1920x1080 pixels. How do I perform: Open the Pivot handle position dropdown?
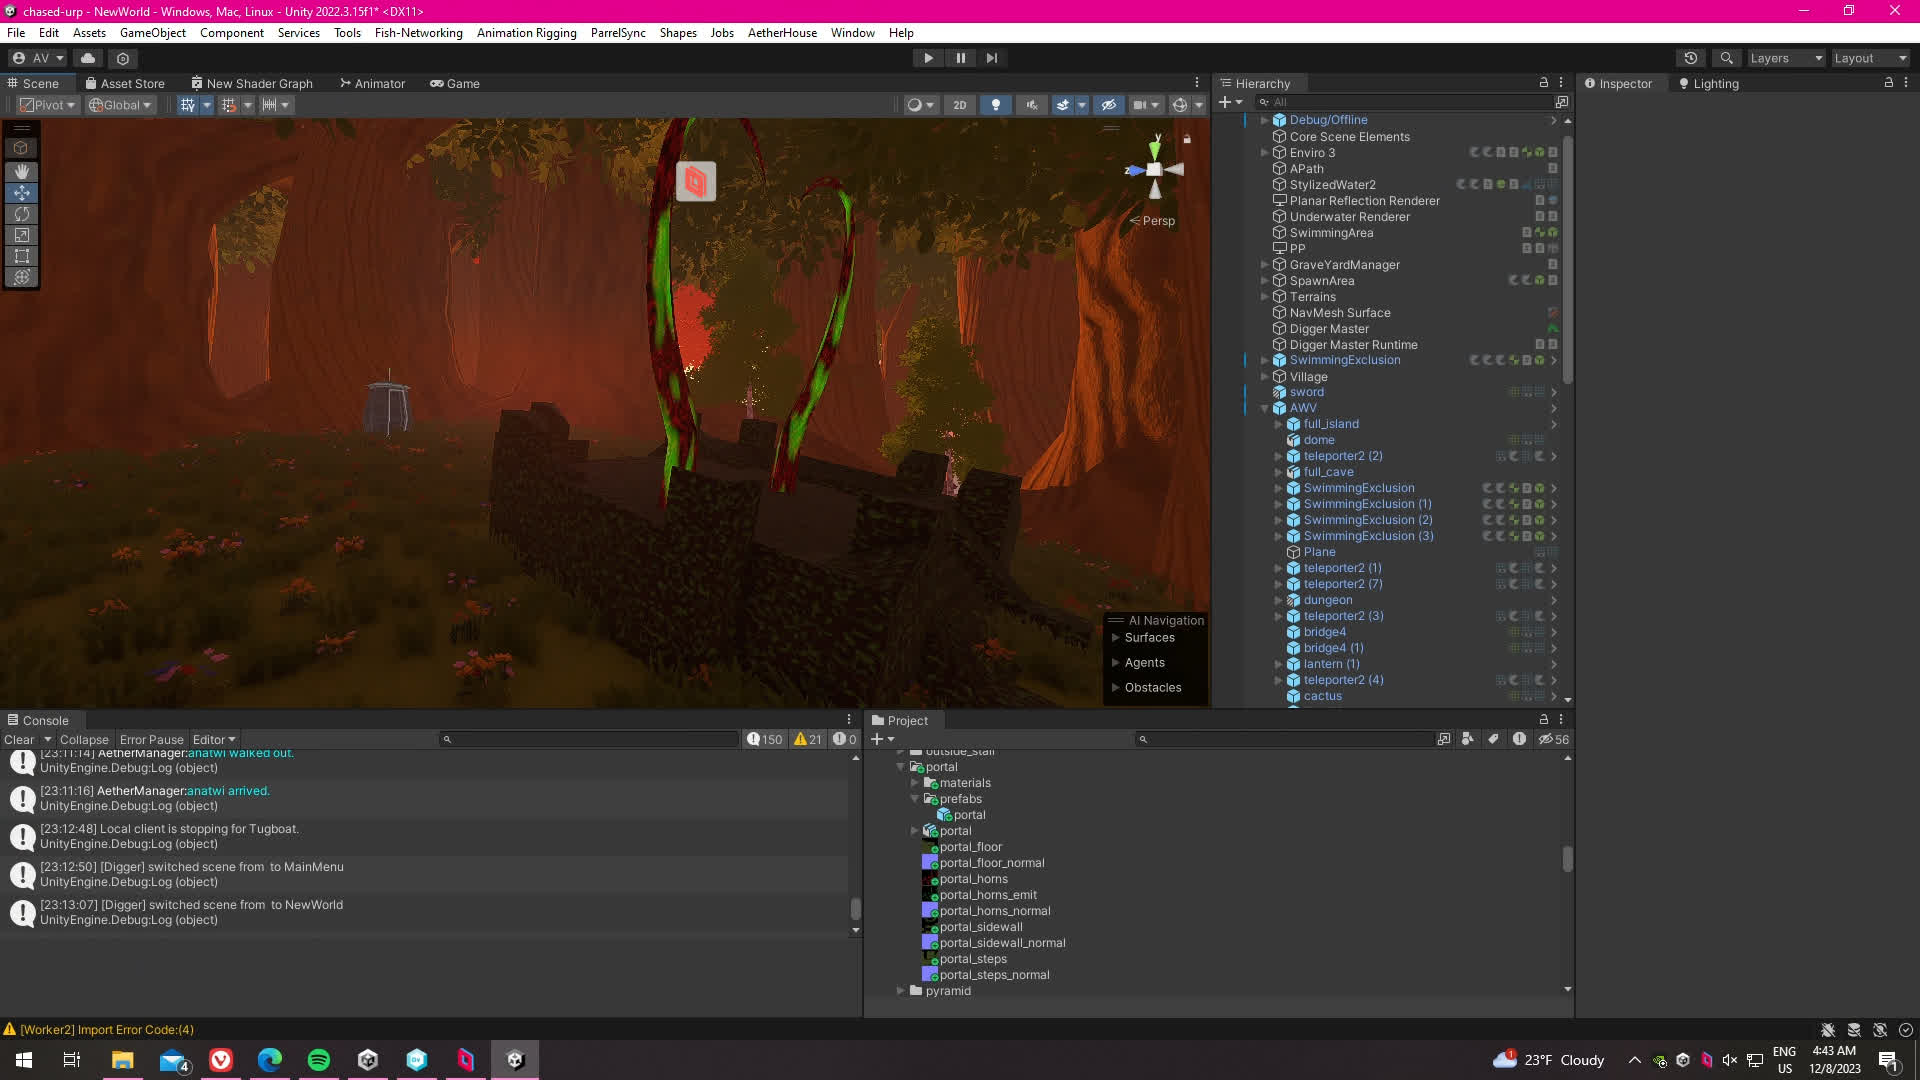pos(48,105)
